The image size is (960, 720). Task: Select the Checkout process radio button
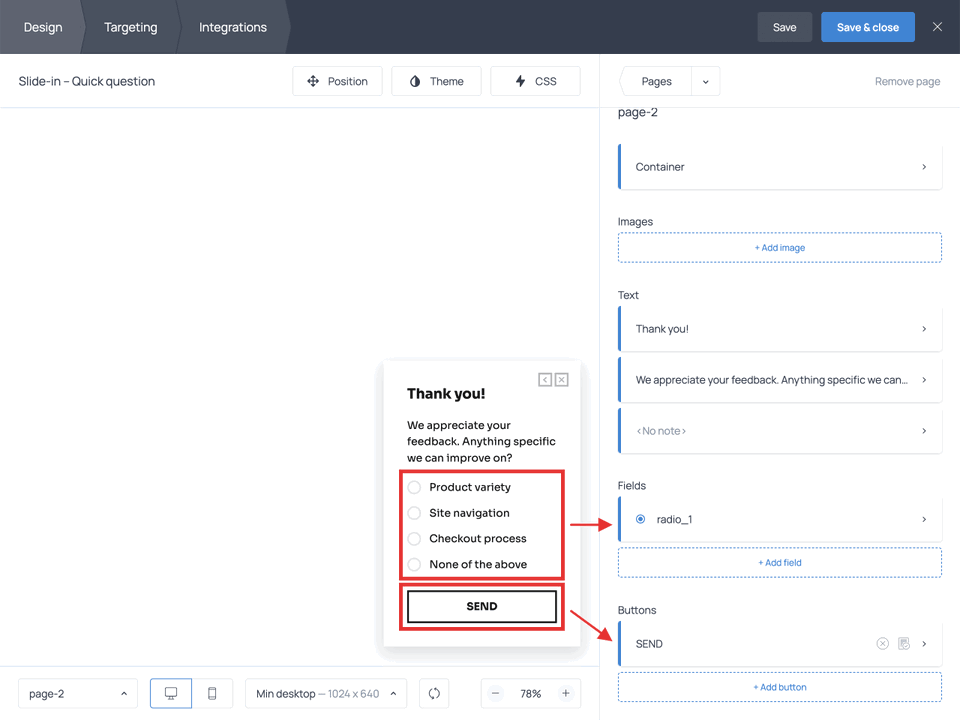(x=413, y=538)
